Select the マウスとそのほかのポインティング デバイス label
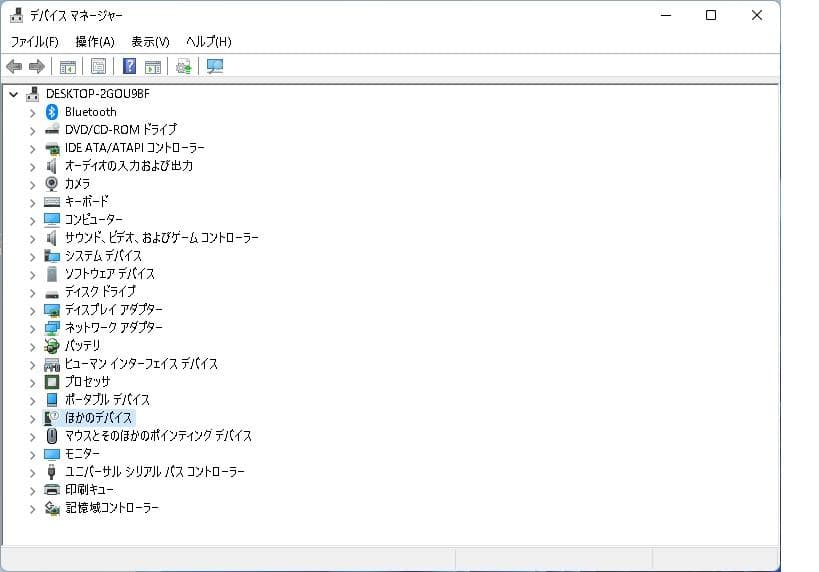Viewport: 819px width, 572px height. point(158,436)
